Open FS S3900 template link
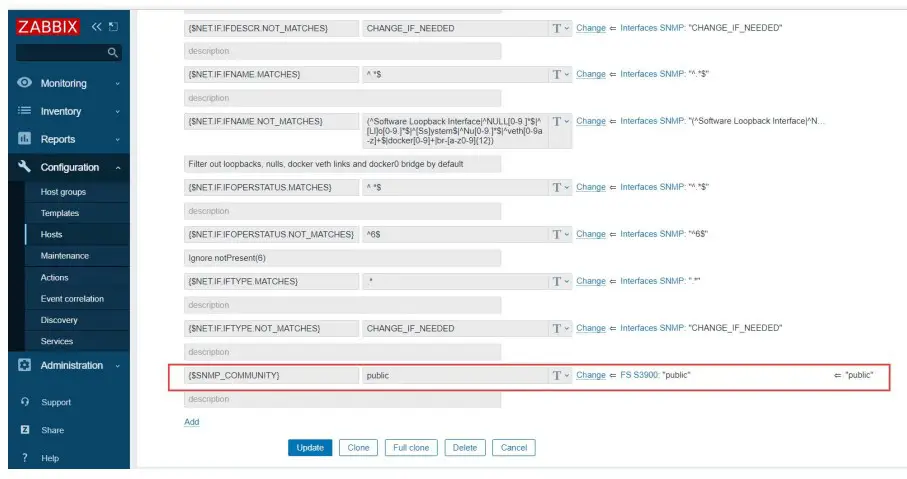This screenshot has width=907, height=479. (x=639, y=375)
